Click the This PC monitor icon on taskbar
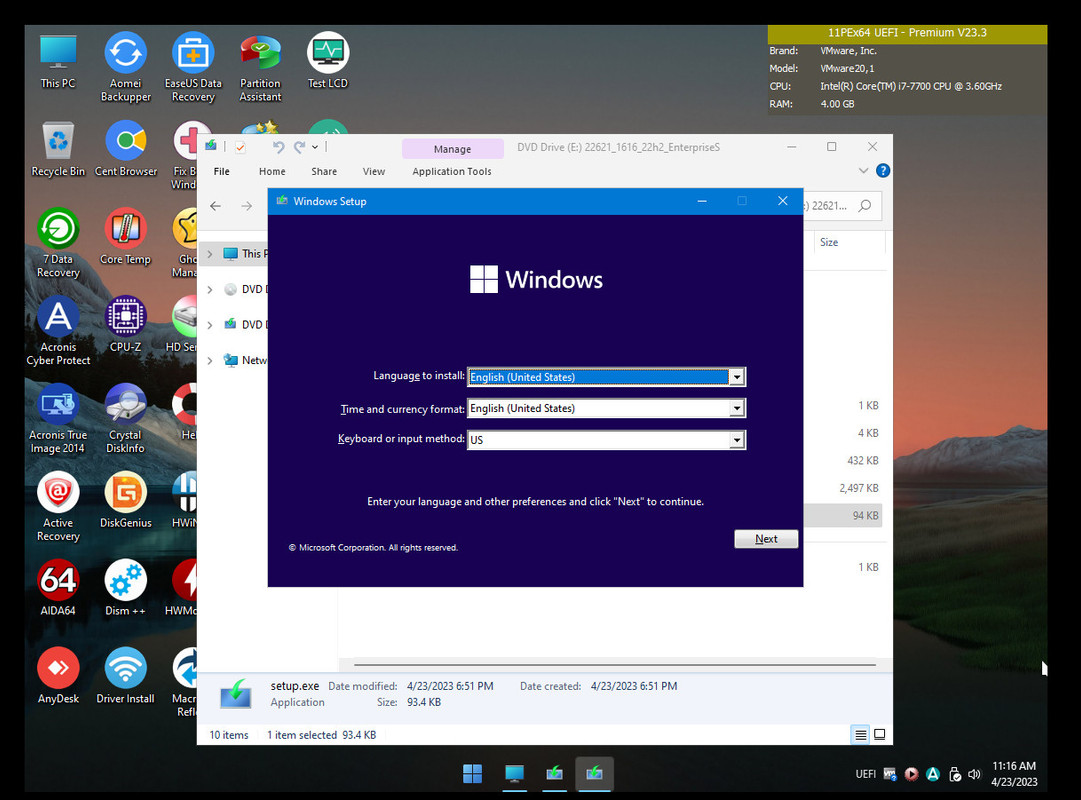Viewport: 1081px width, 800px height. (x=514, y=774)
